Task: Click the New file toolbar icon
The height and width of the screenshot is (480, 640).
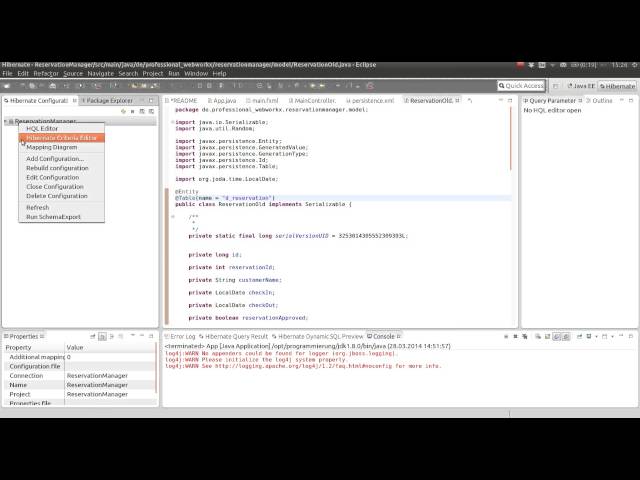Action: tap(7, 86)
